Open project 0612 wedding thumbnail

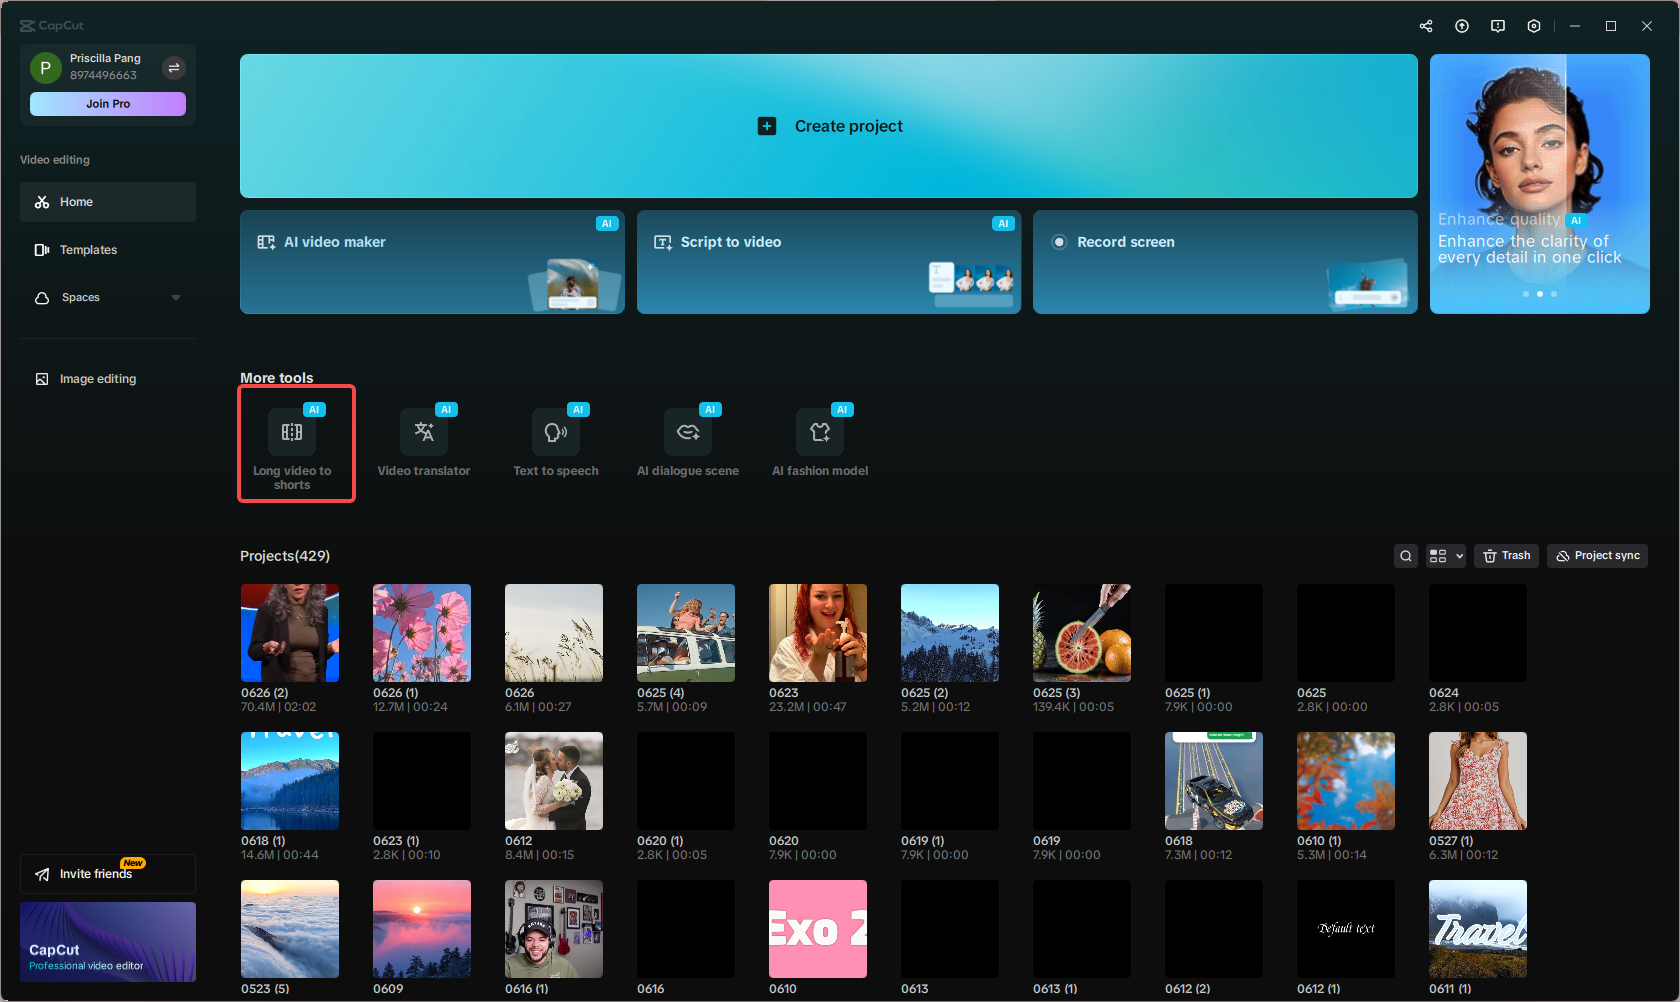(x=554, y=781)
